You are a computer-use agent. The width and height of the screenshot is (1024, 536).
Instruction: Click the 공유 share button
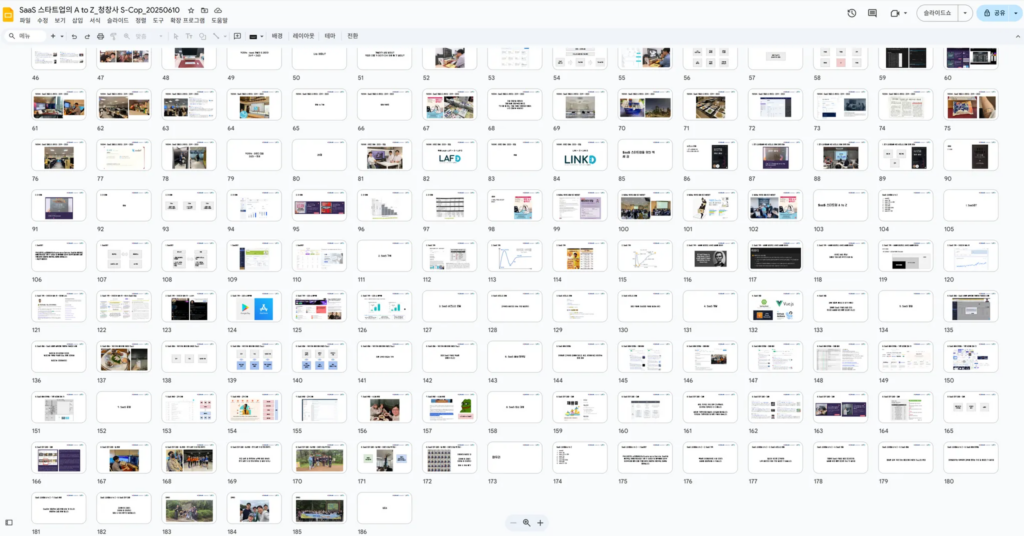point(993,13)
